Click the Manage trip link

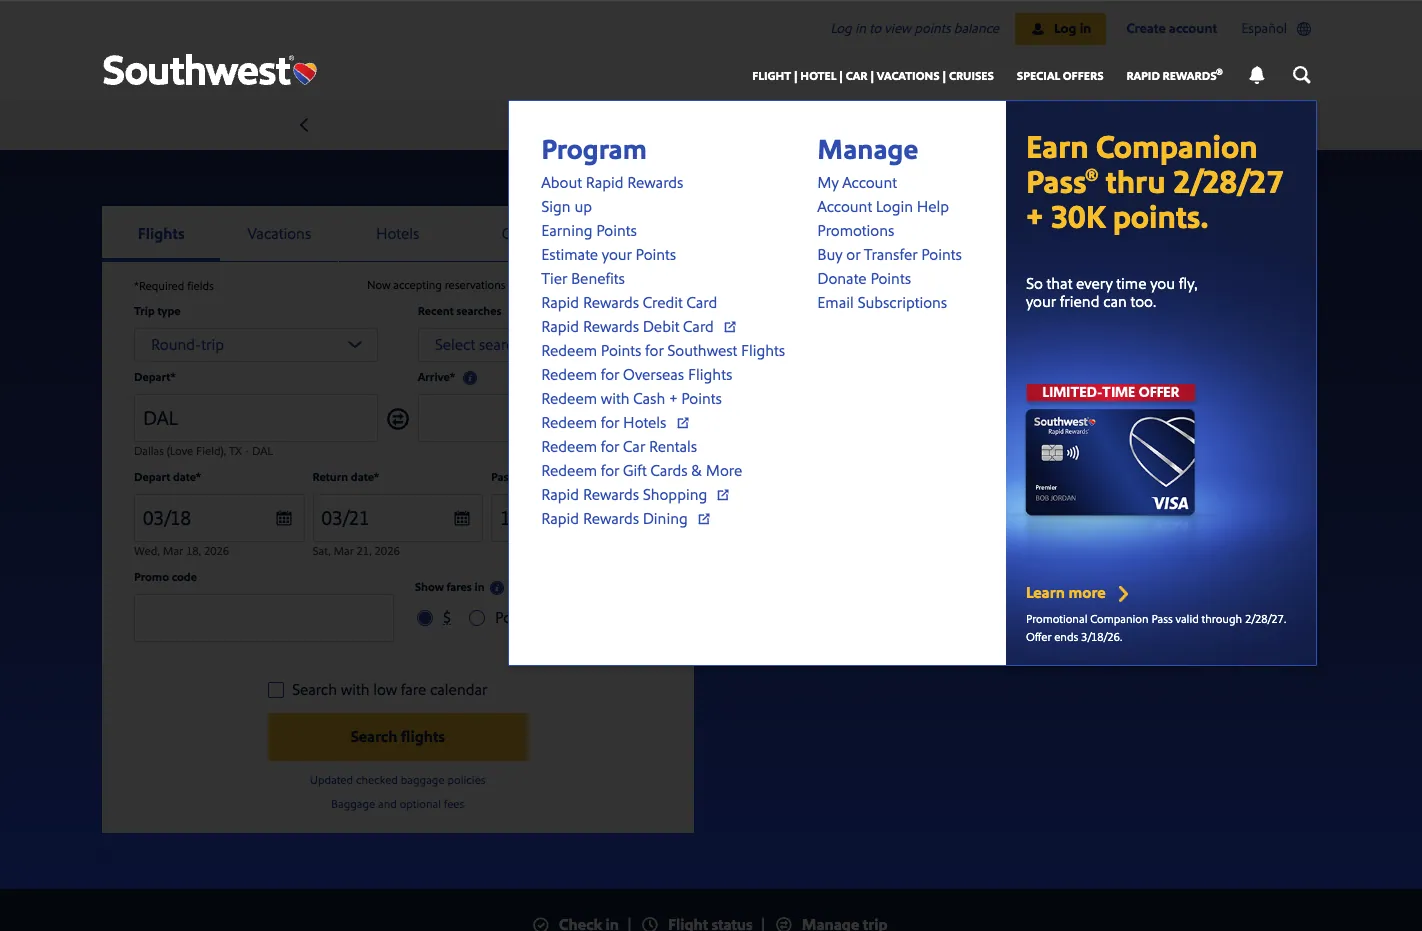[844, 925]
